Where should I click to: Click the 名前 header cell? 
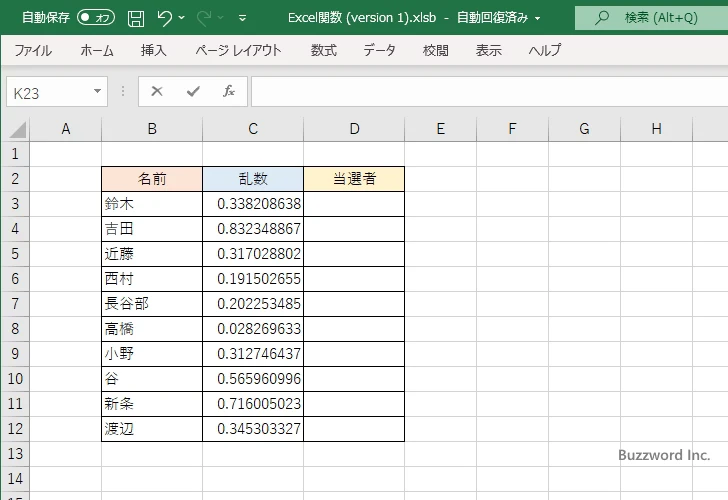[152, 179]
